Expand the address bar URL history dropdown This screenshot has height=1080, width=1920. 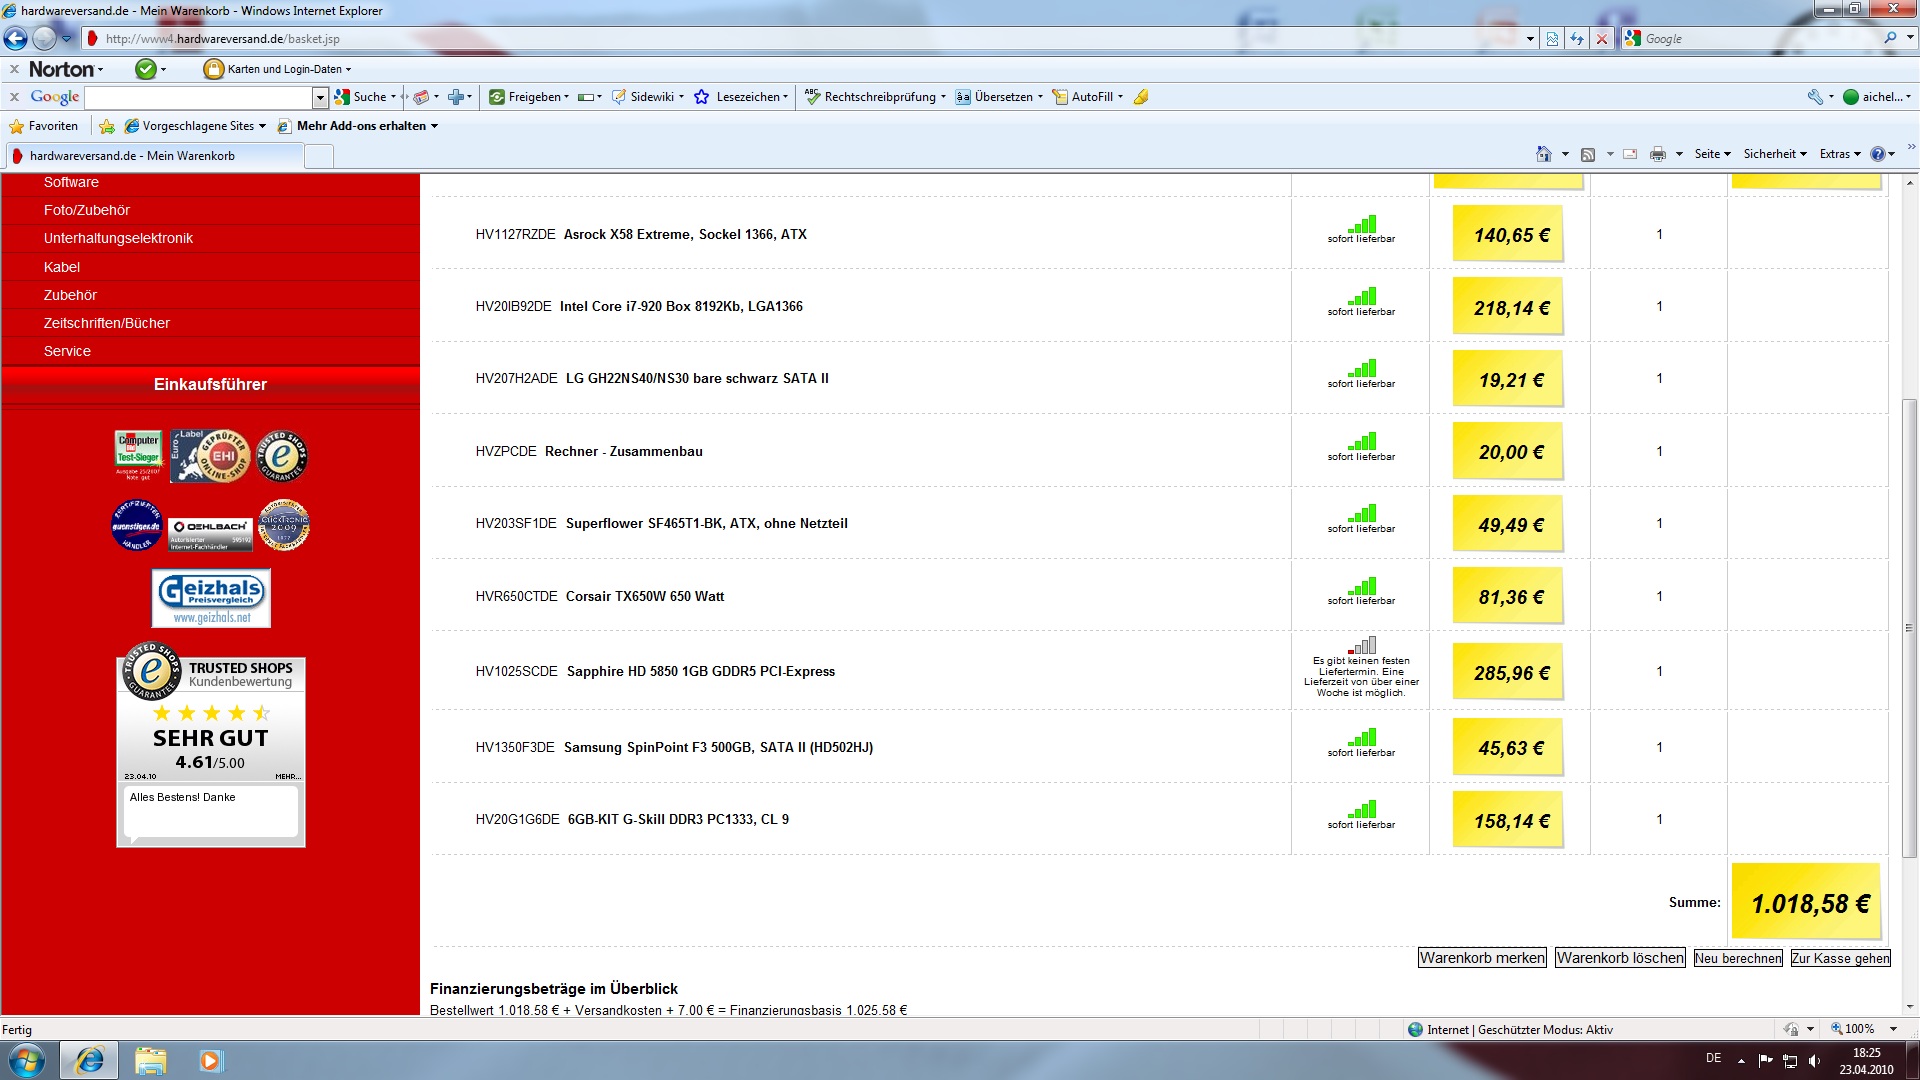tap(1530, 38)
